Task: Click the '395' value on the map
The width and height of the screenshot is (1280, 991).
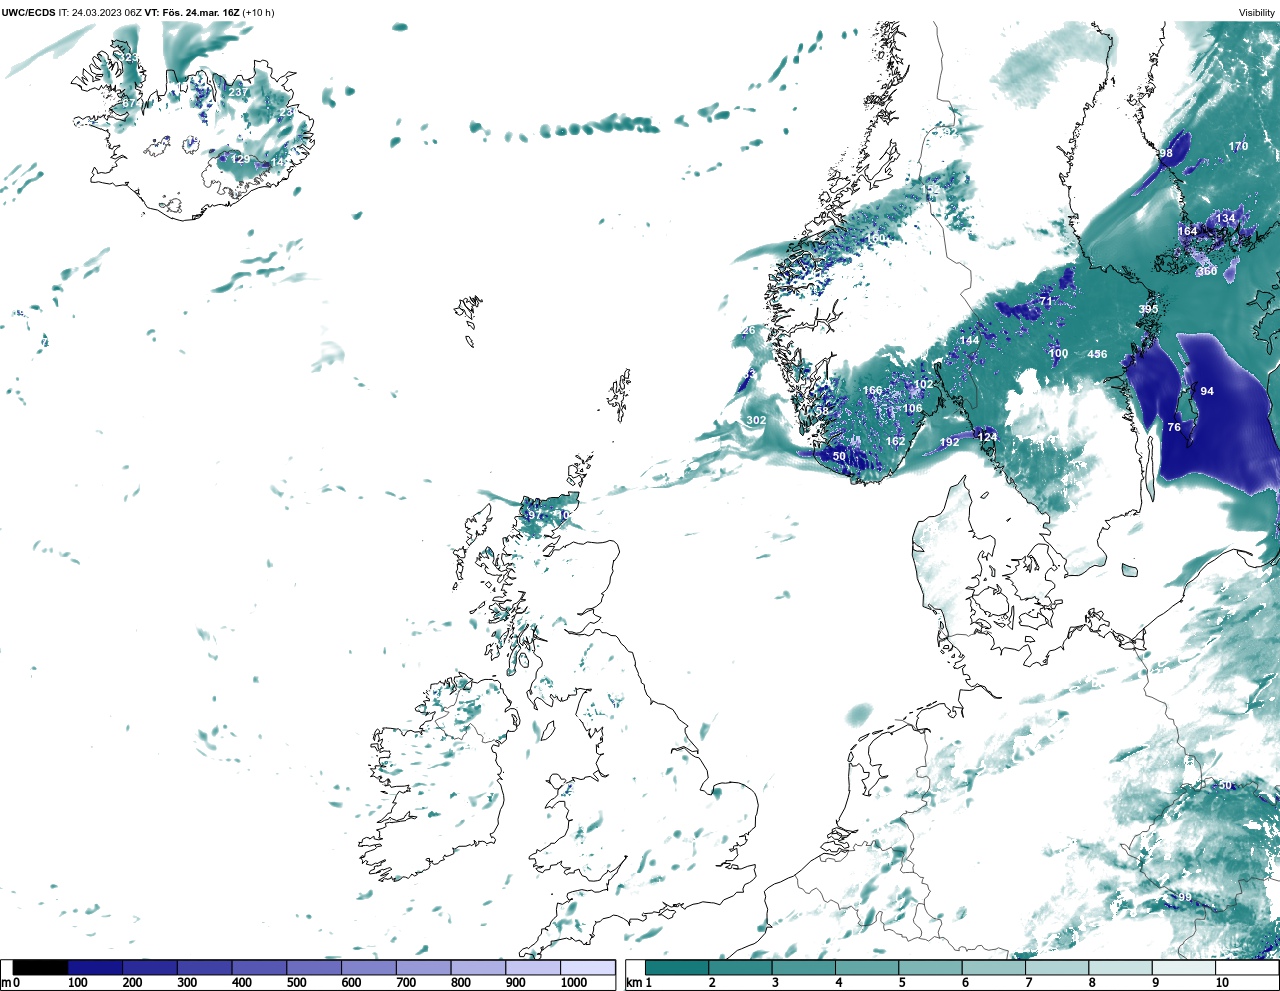Action: [1148, 310]
